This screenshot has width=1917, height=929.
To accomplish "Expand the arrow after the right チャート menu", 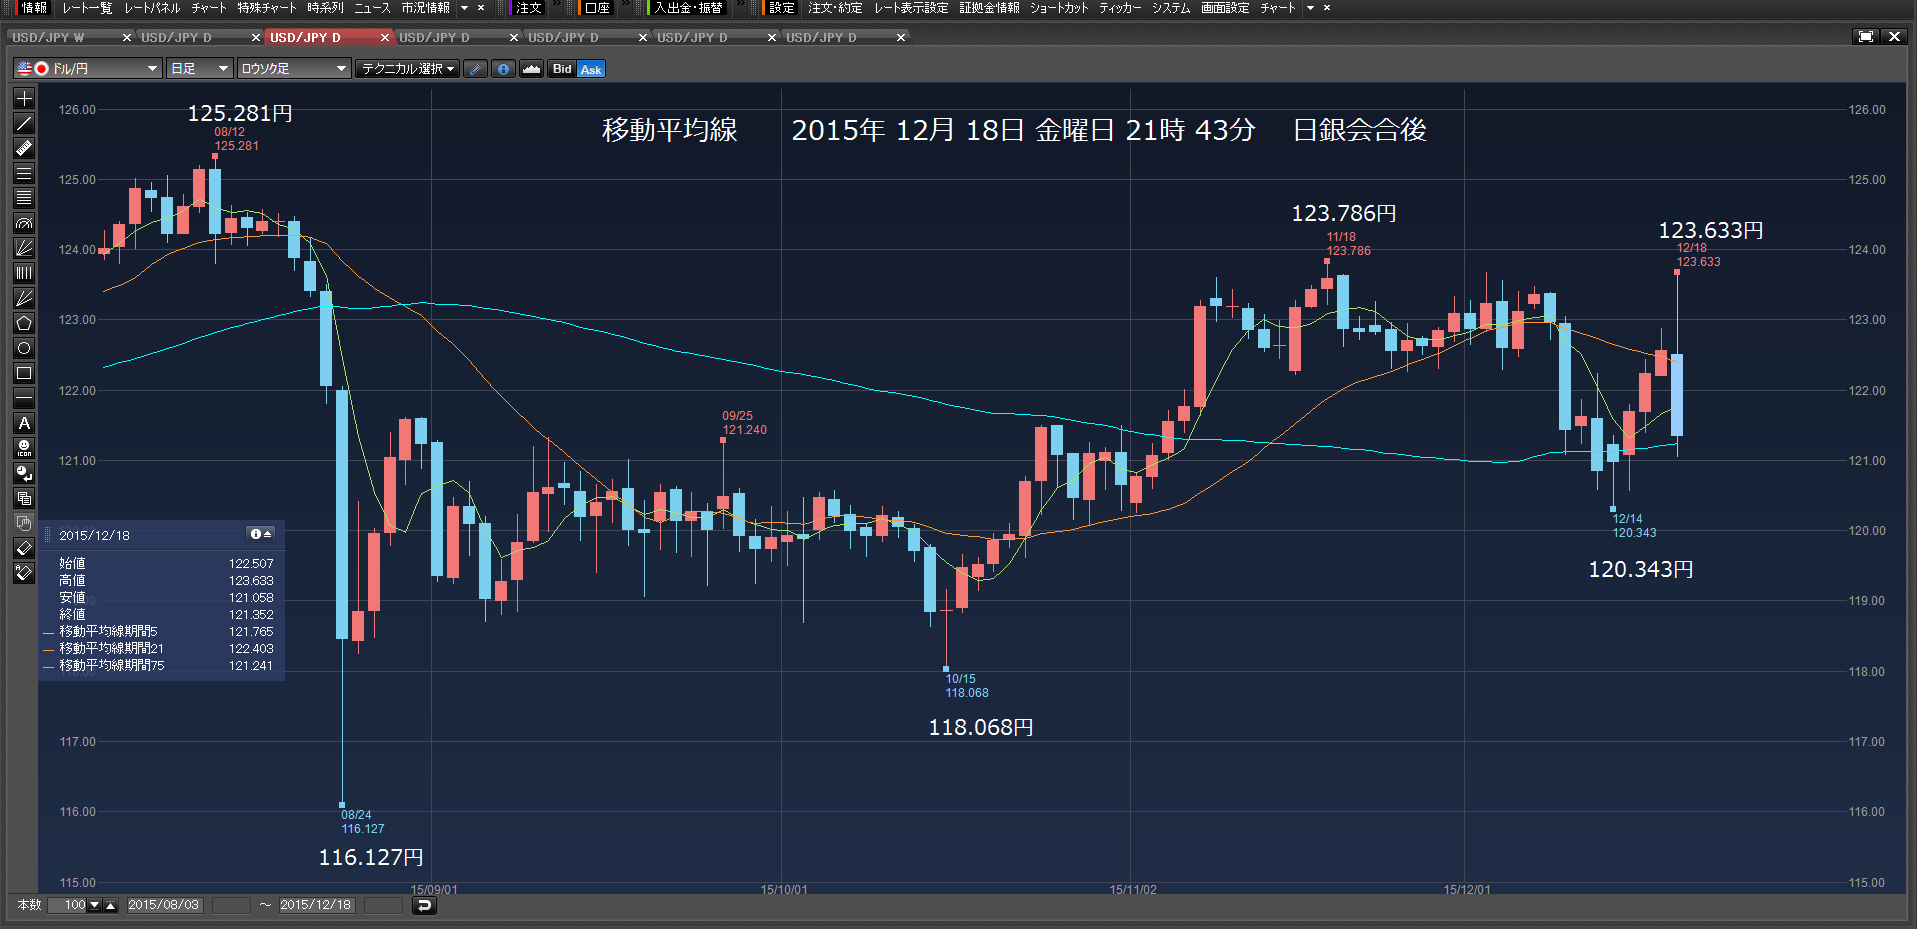I will click(x=1310, y=8).
